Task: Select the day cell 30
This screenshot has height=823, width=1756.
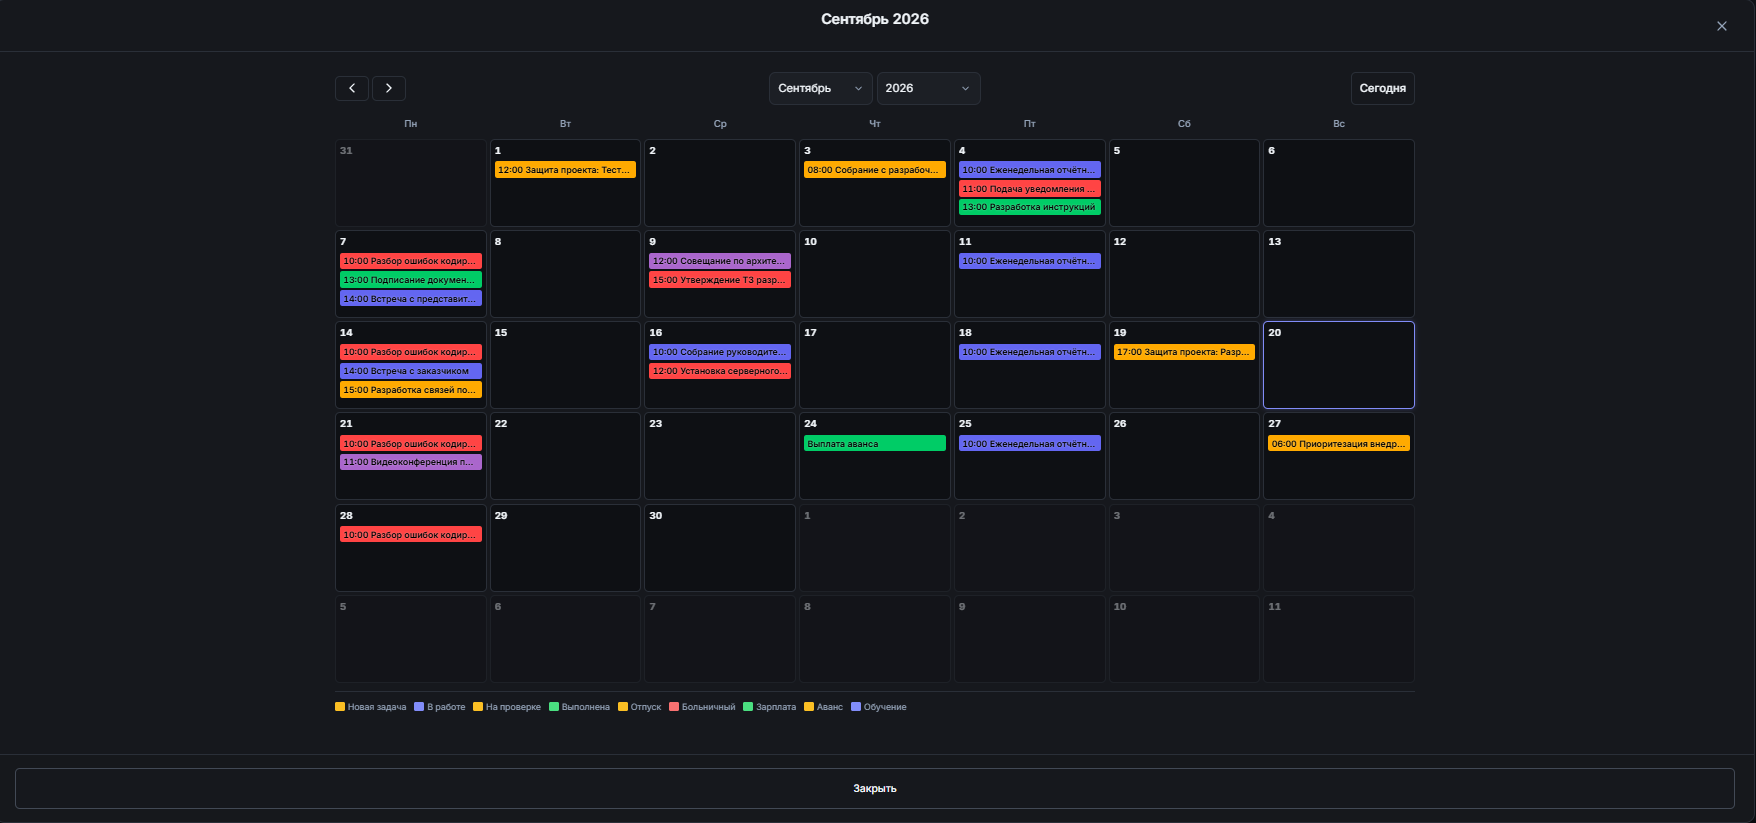Action: [720, 548]
